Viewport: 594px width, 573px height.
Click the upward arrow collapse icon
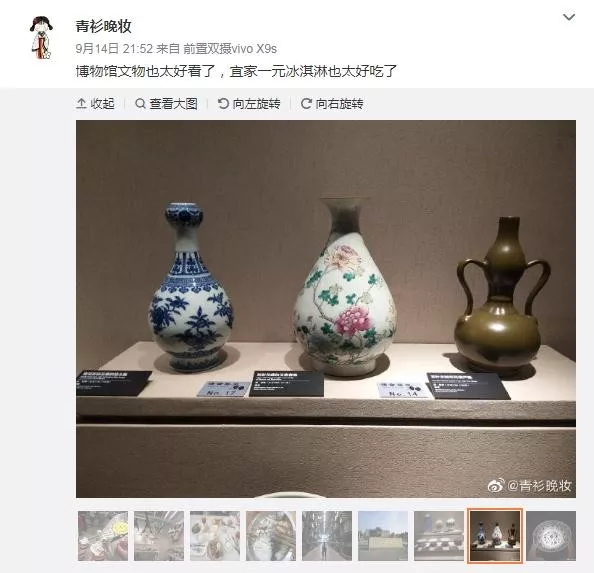click(81, 103)
